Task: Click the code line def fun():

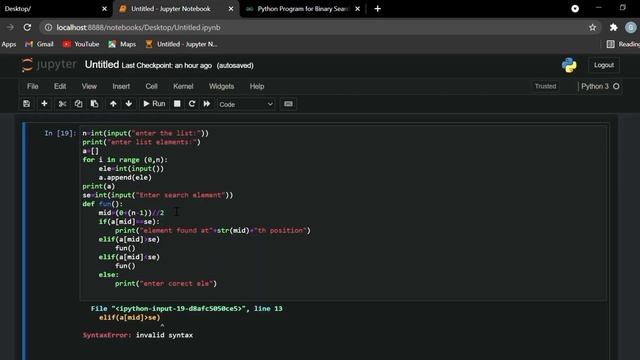Action: (102, 204)
